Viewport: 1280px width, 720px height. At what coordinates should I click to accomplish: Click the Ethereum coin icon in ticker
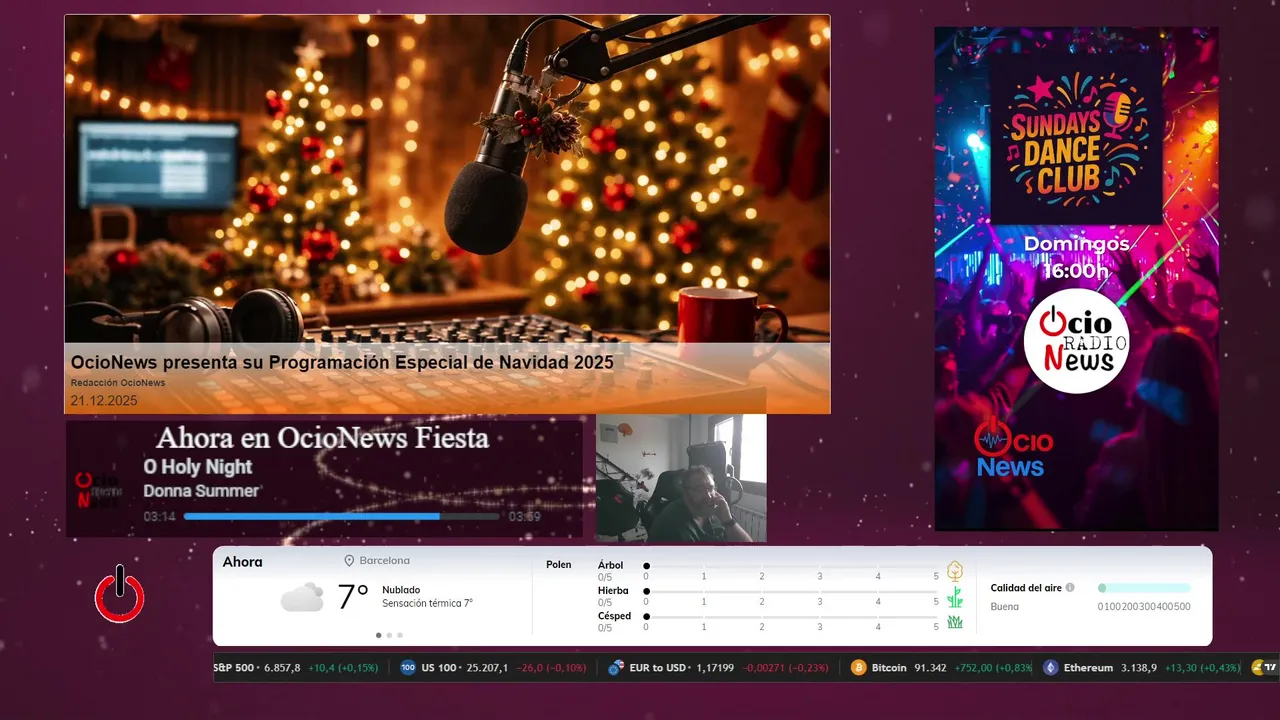click(1050, 668)
